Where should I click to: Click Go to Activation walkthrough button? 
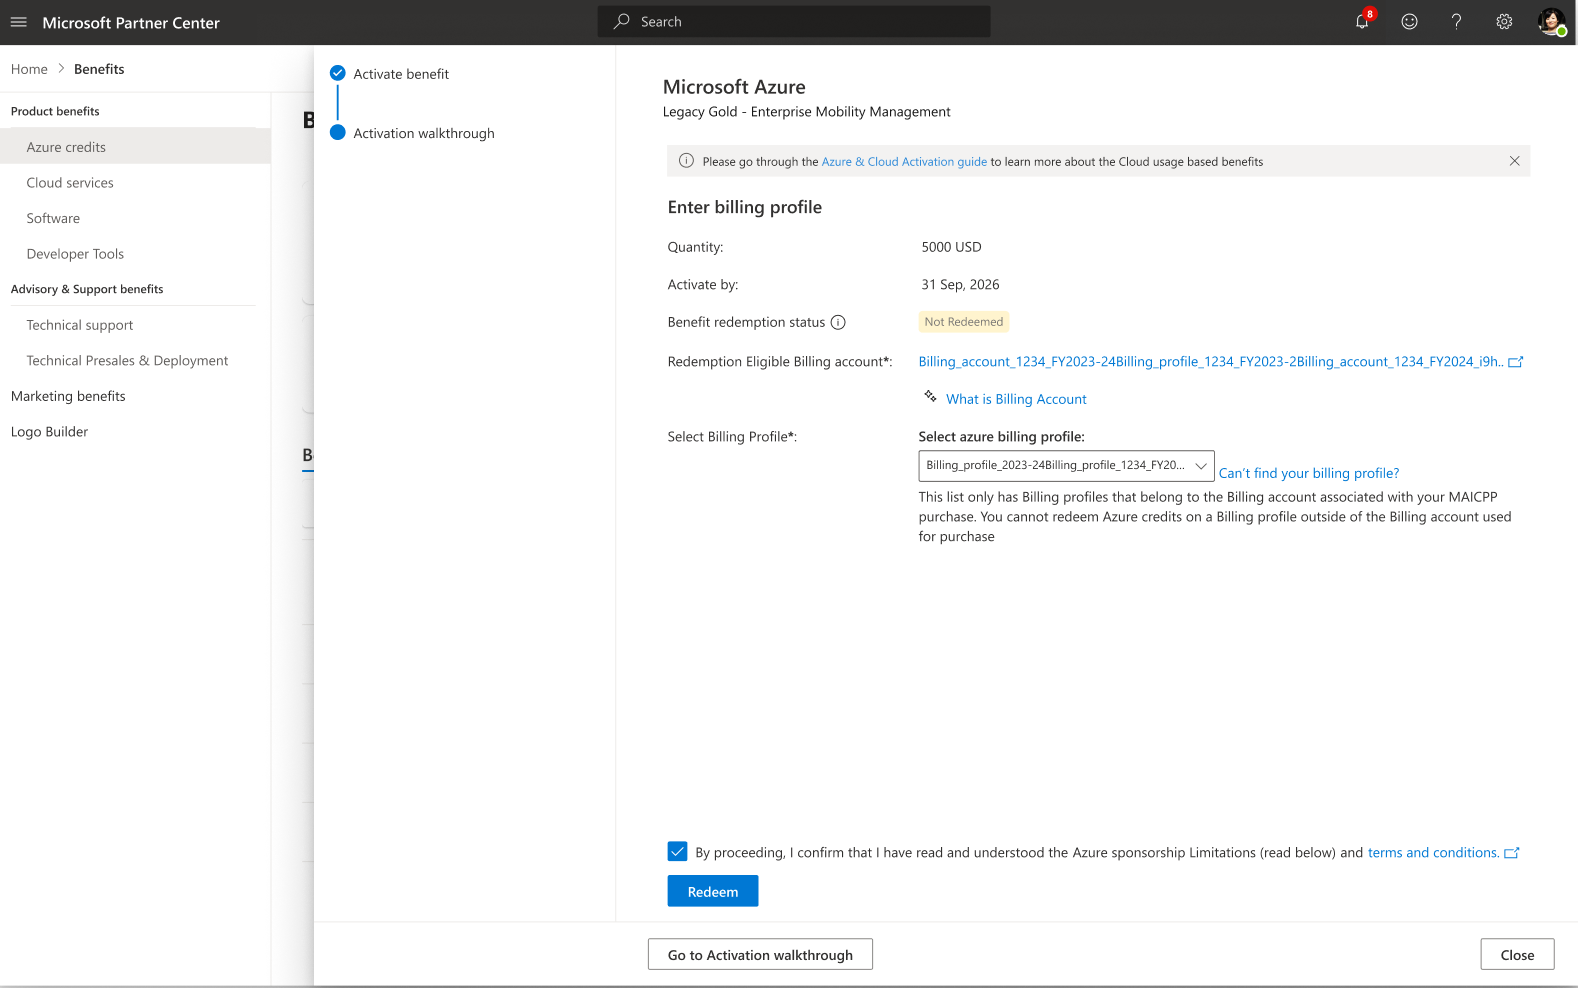760,954
